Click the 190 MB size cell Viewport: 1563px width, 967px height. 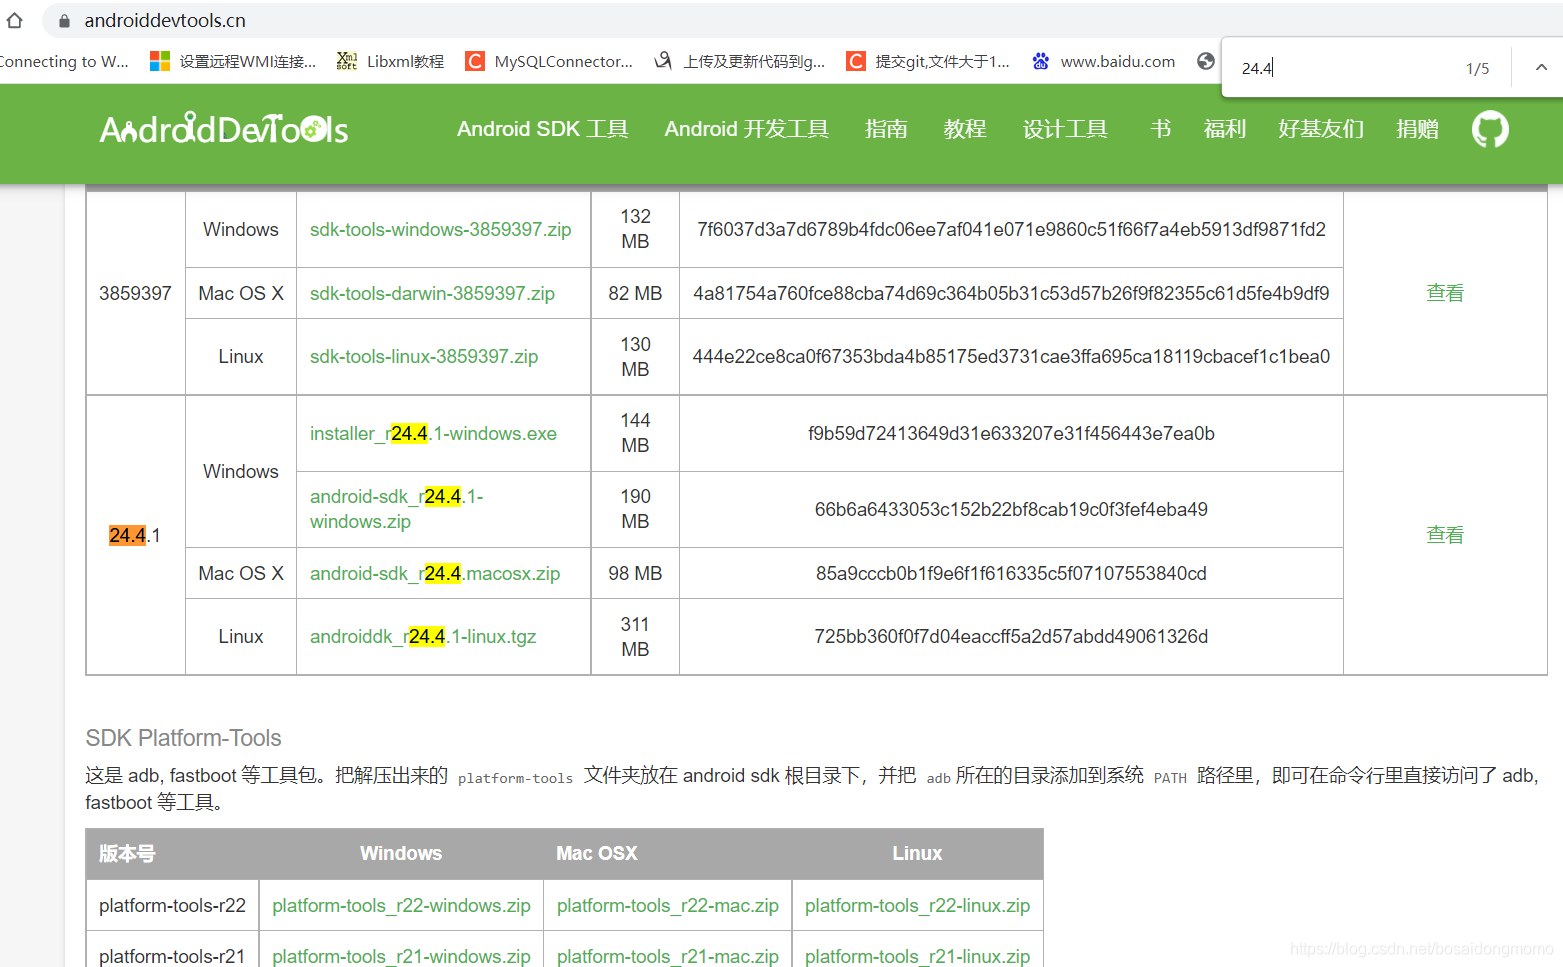(635, 509)
